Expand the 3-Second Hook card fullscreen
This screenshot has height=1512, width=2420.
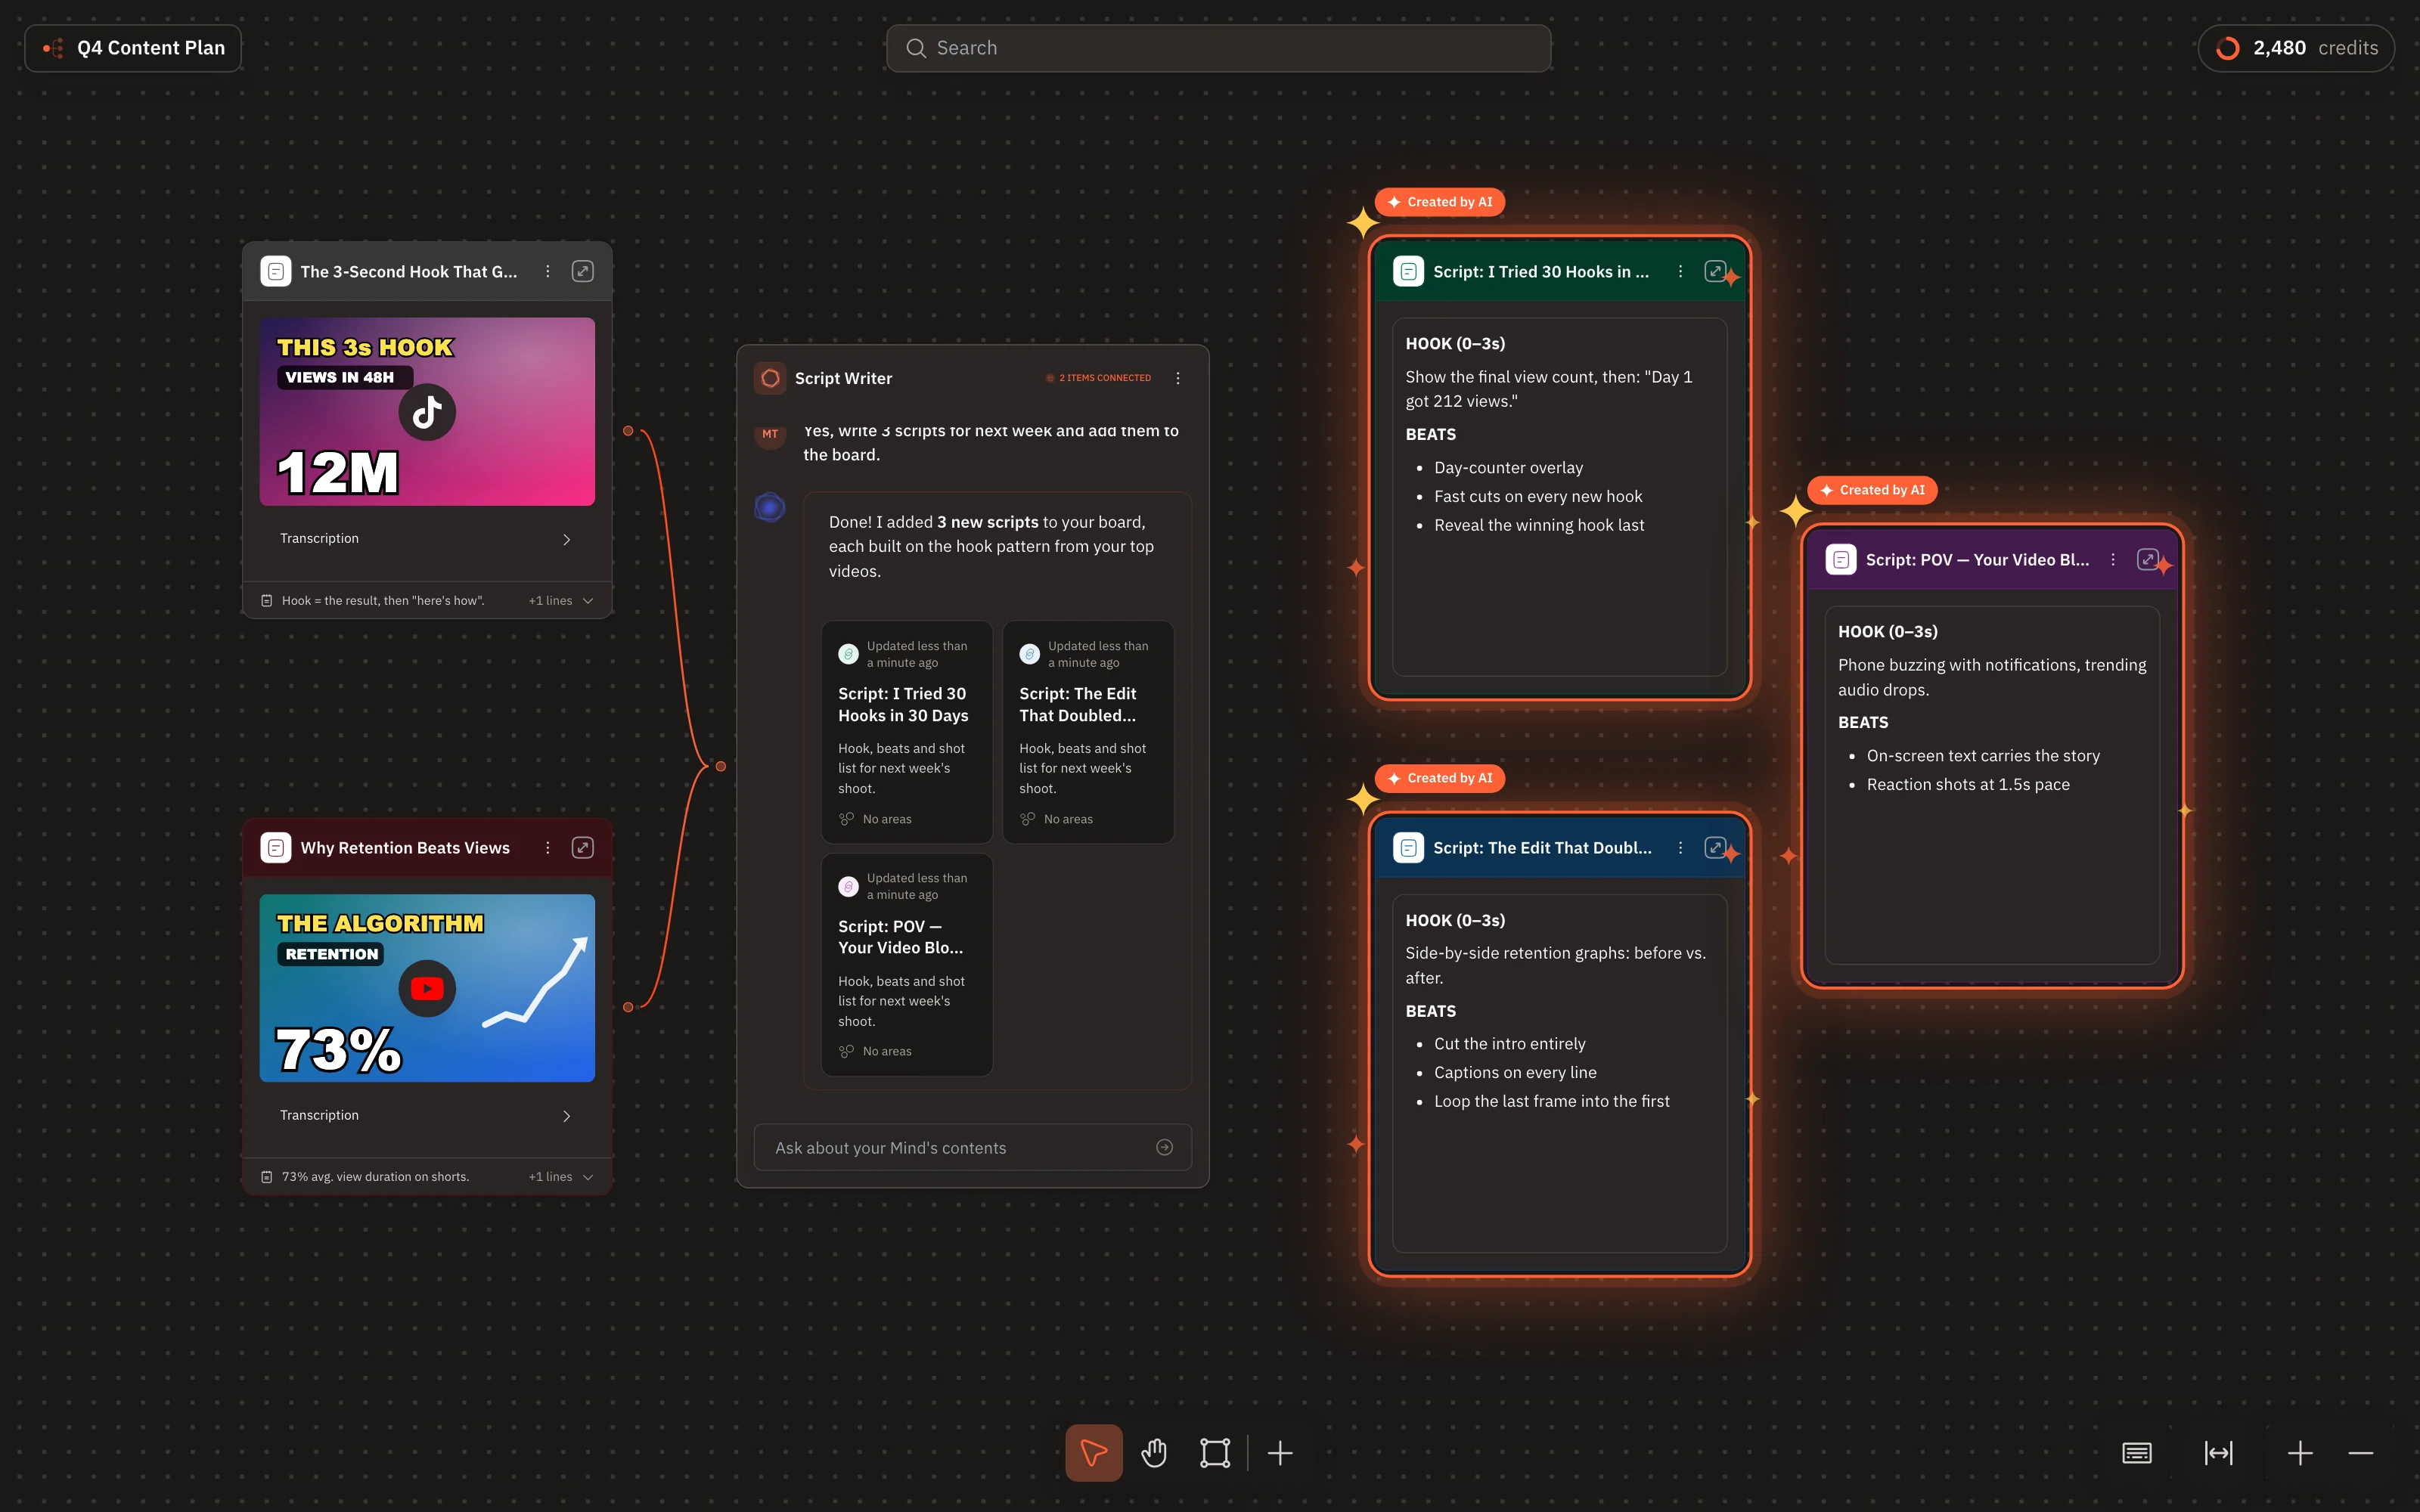(x=583, y=271)
